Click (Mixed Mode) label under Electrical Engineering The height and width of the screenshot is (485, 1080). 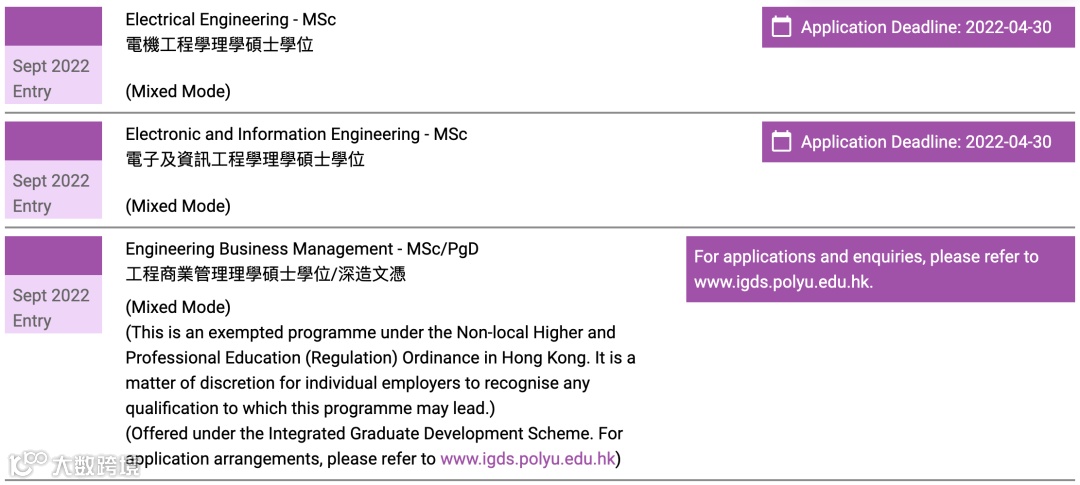178,92
